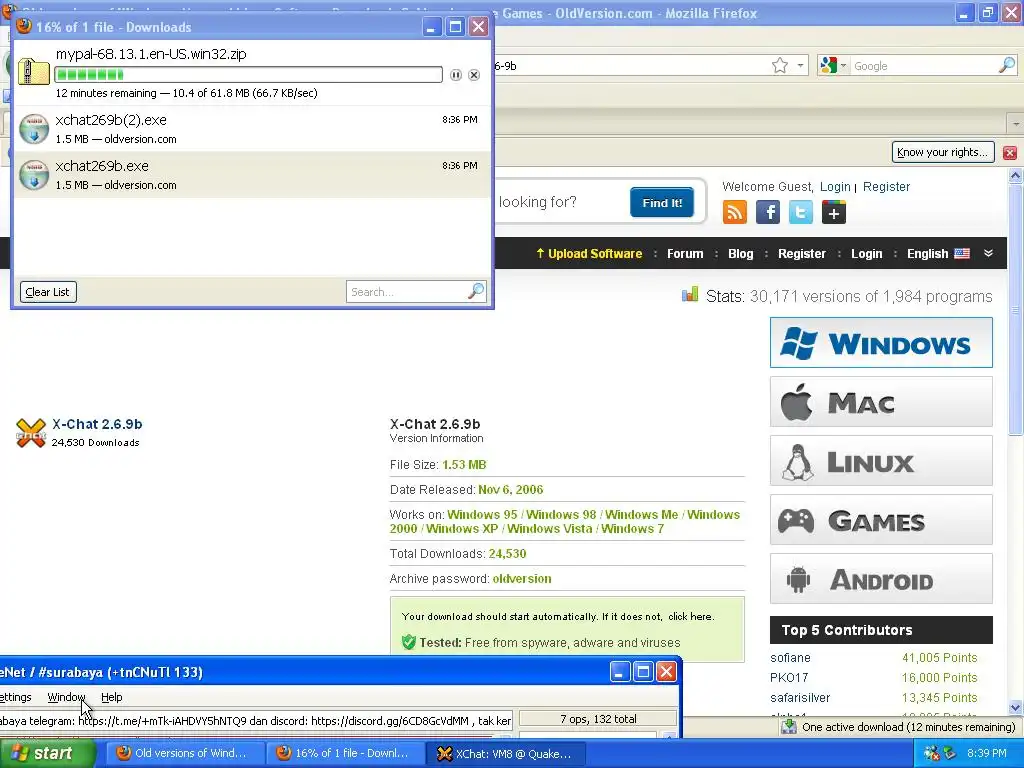Bookmark page with the star icon
The height and width of the screenshot is (768, 1024).
779,65
